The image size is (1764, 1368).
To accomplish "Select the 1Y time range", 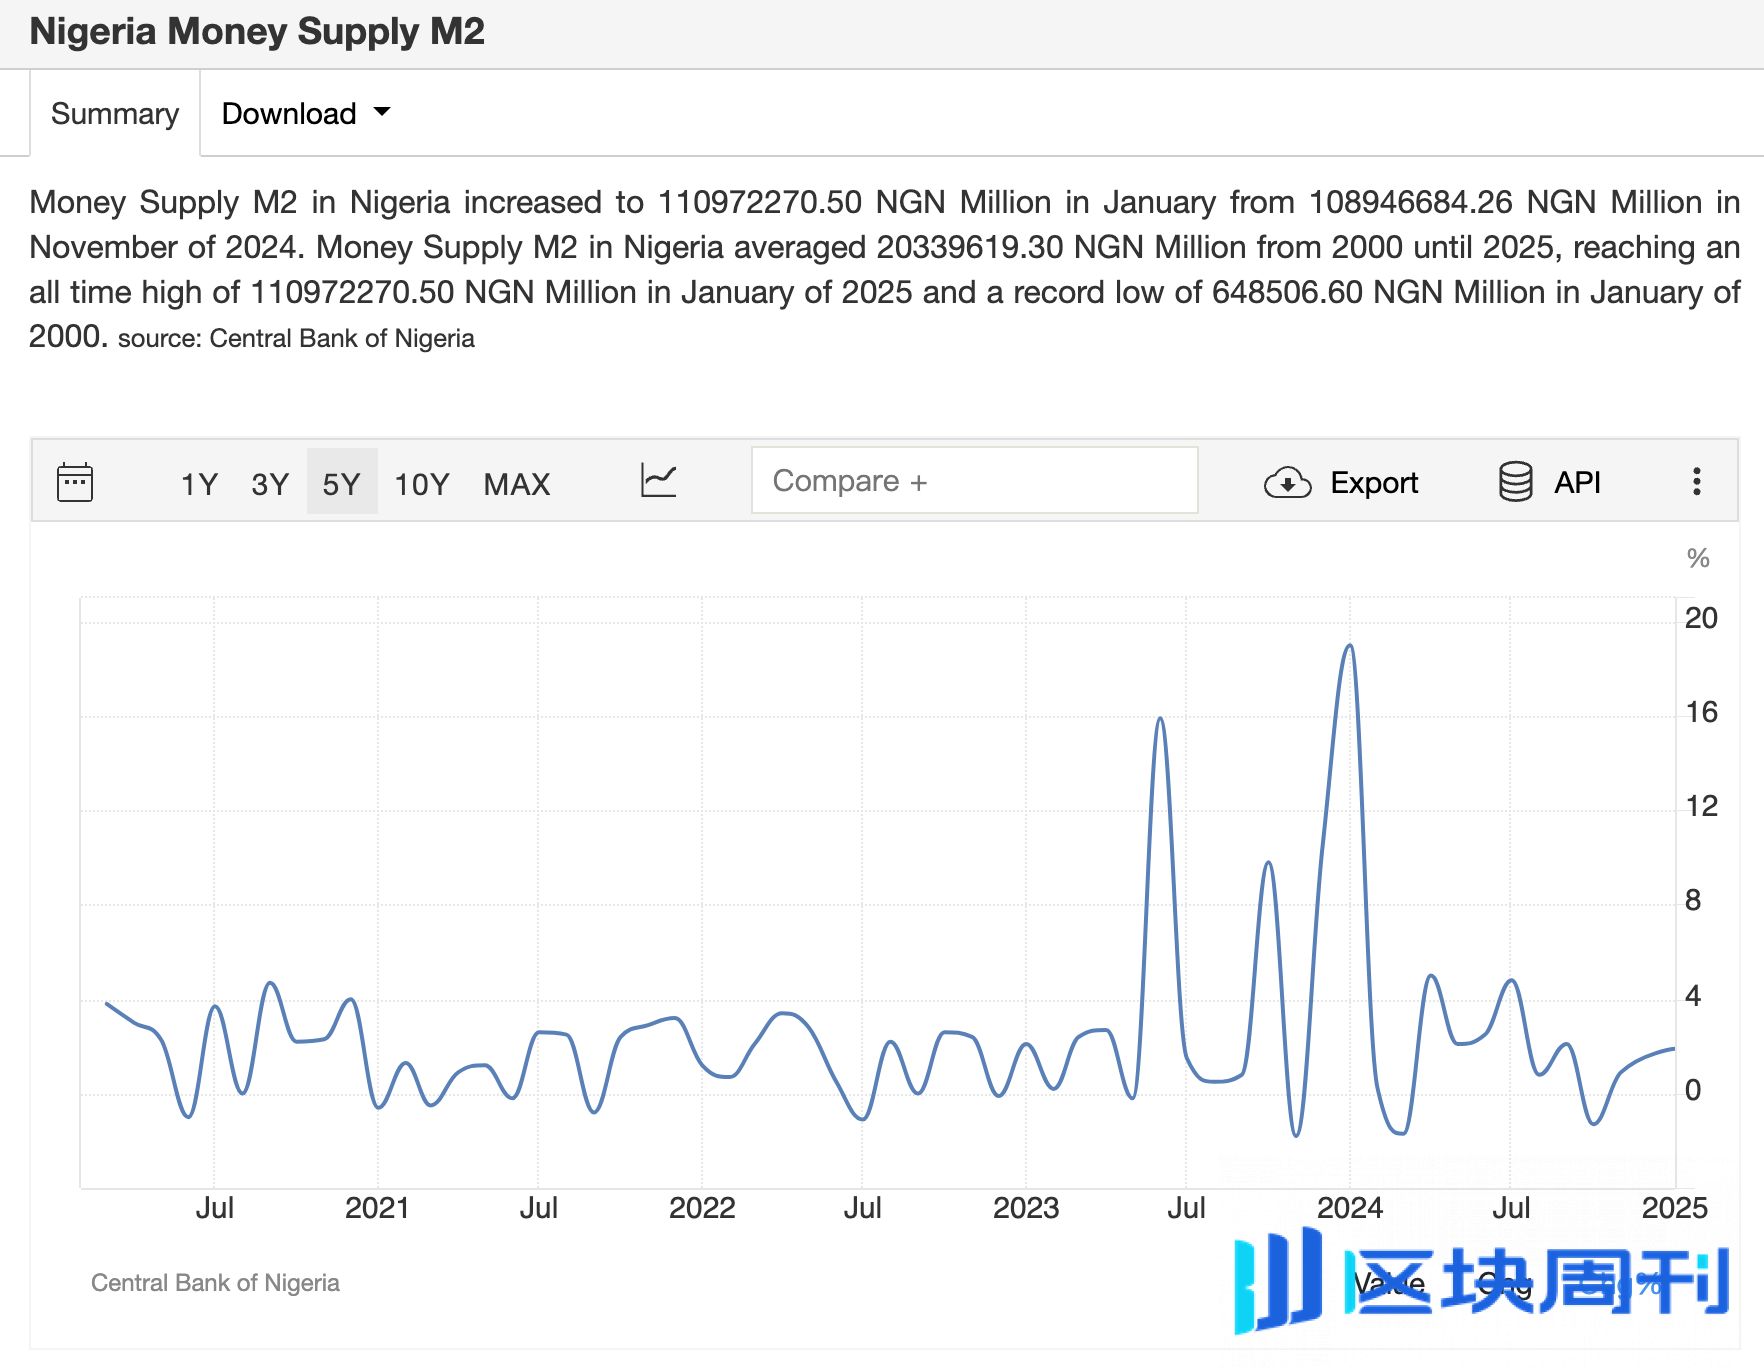I will pyautogui.click(x=199, y=484).
